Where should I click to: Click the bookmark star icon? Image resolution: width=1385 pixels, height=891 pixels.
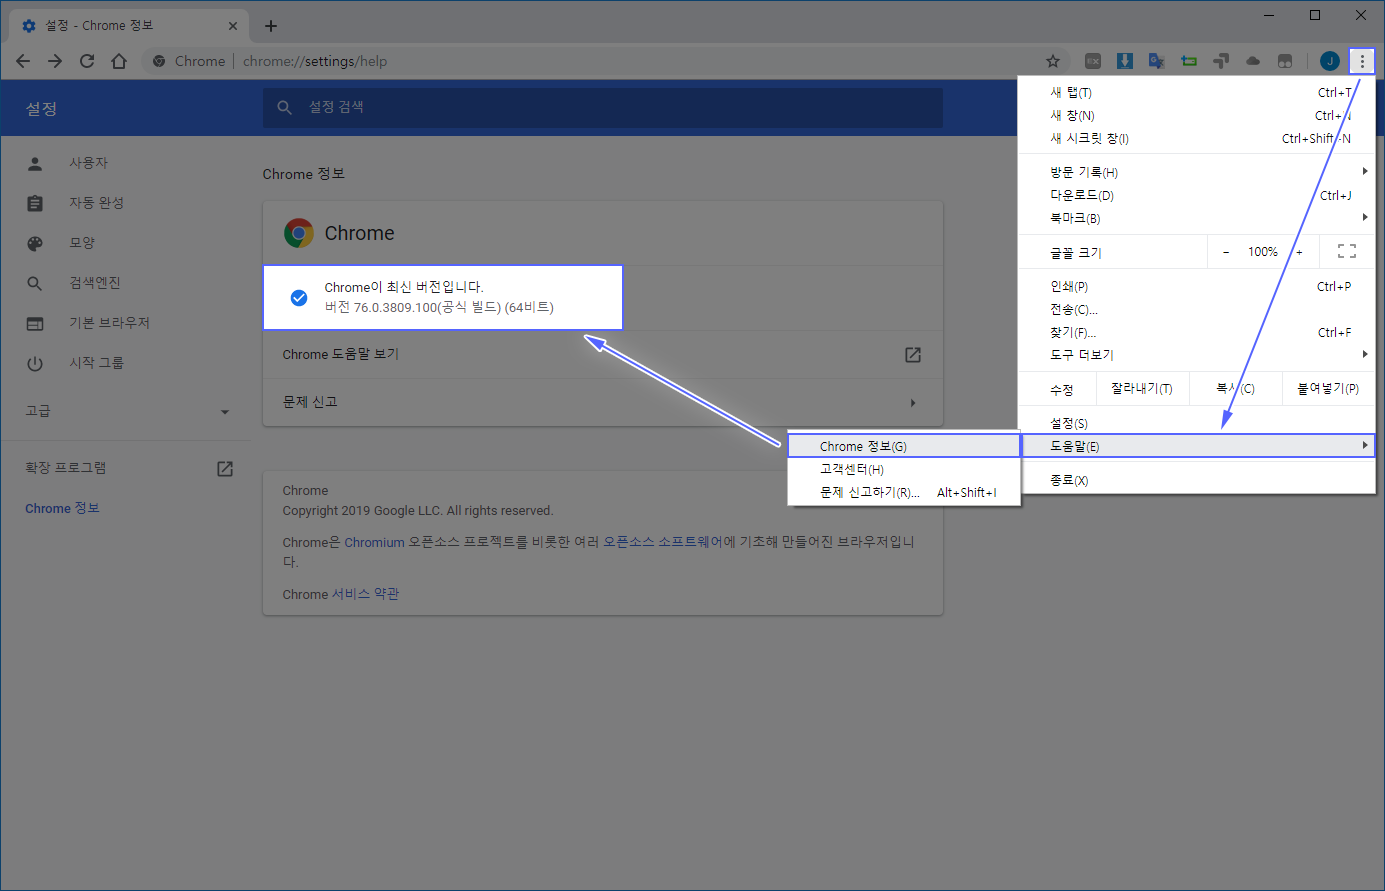tap(1052, 61)
